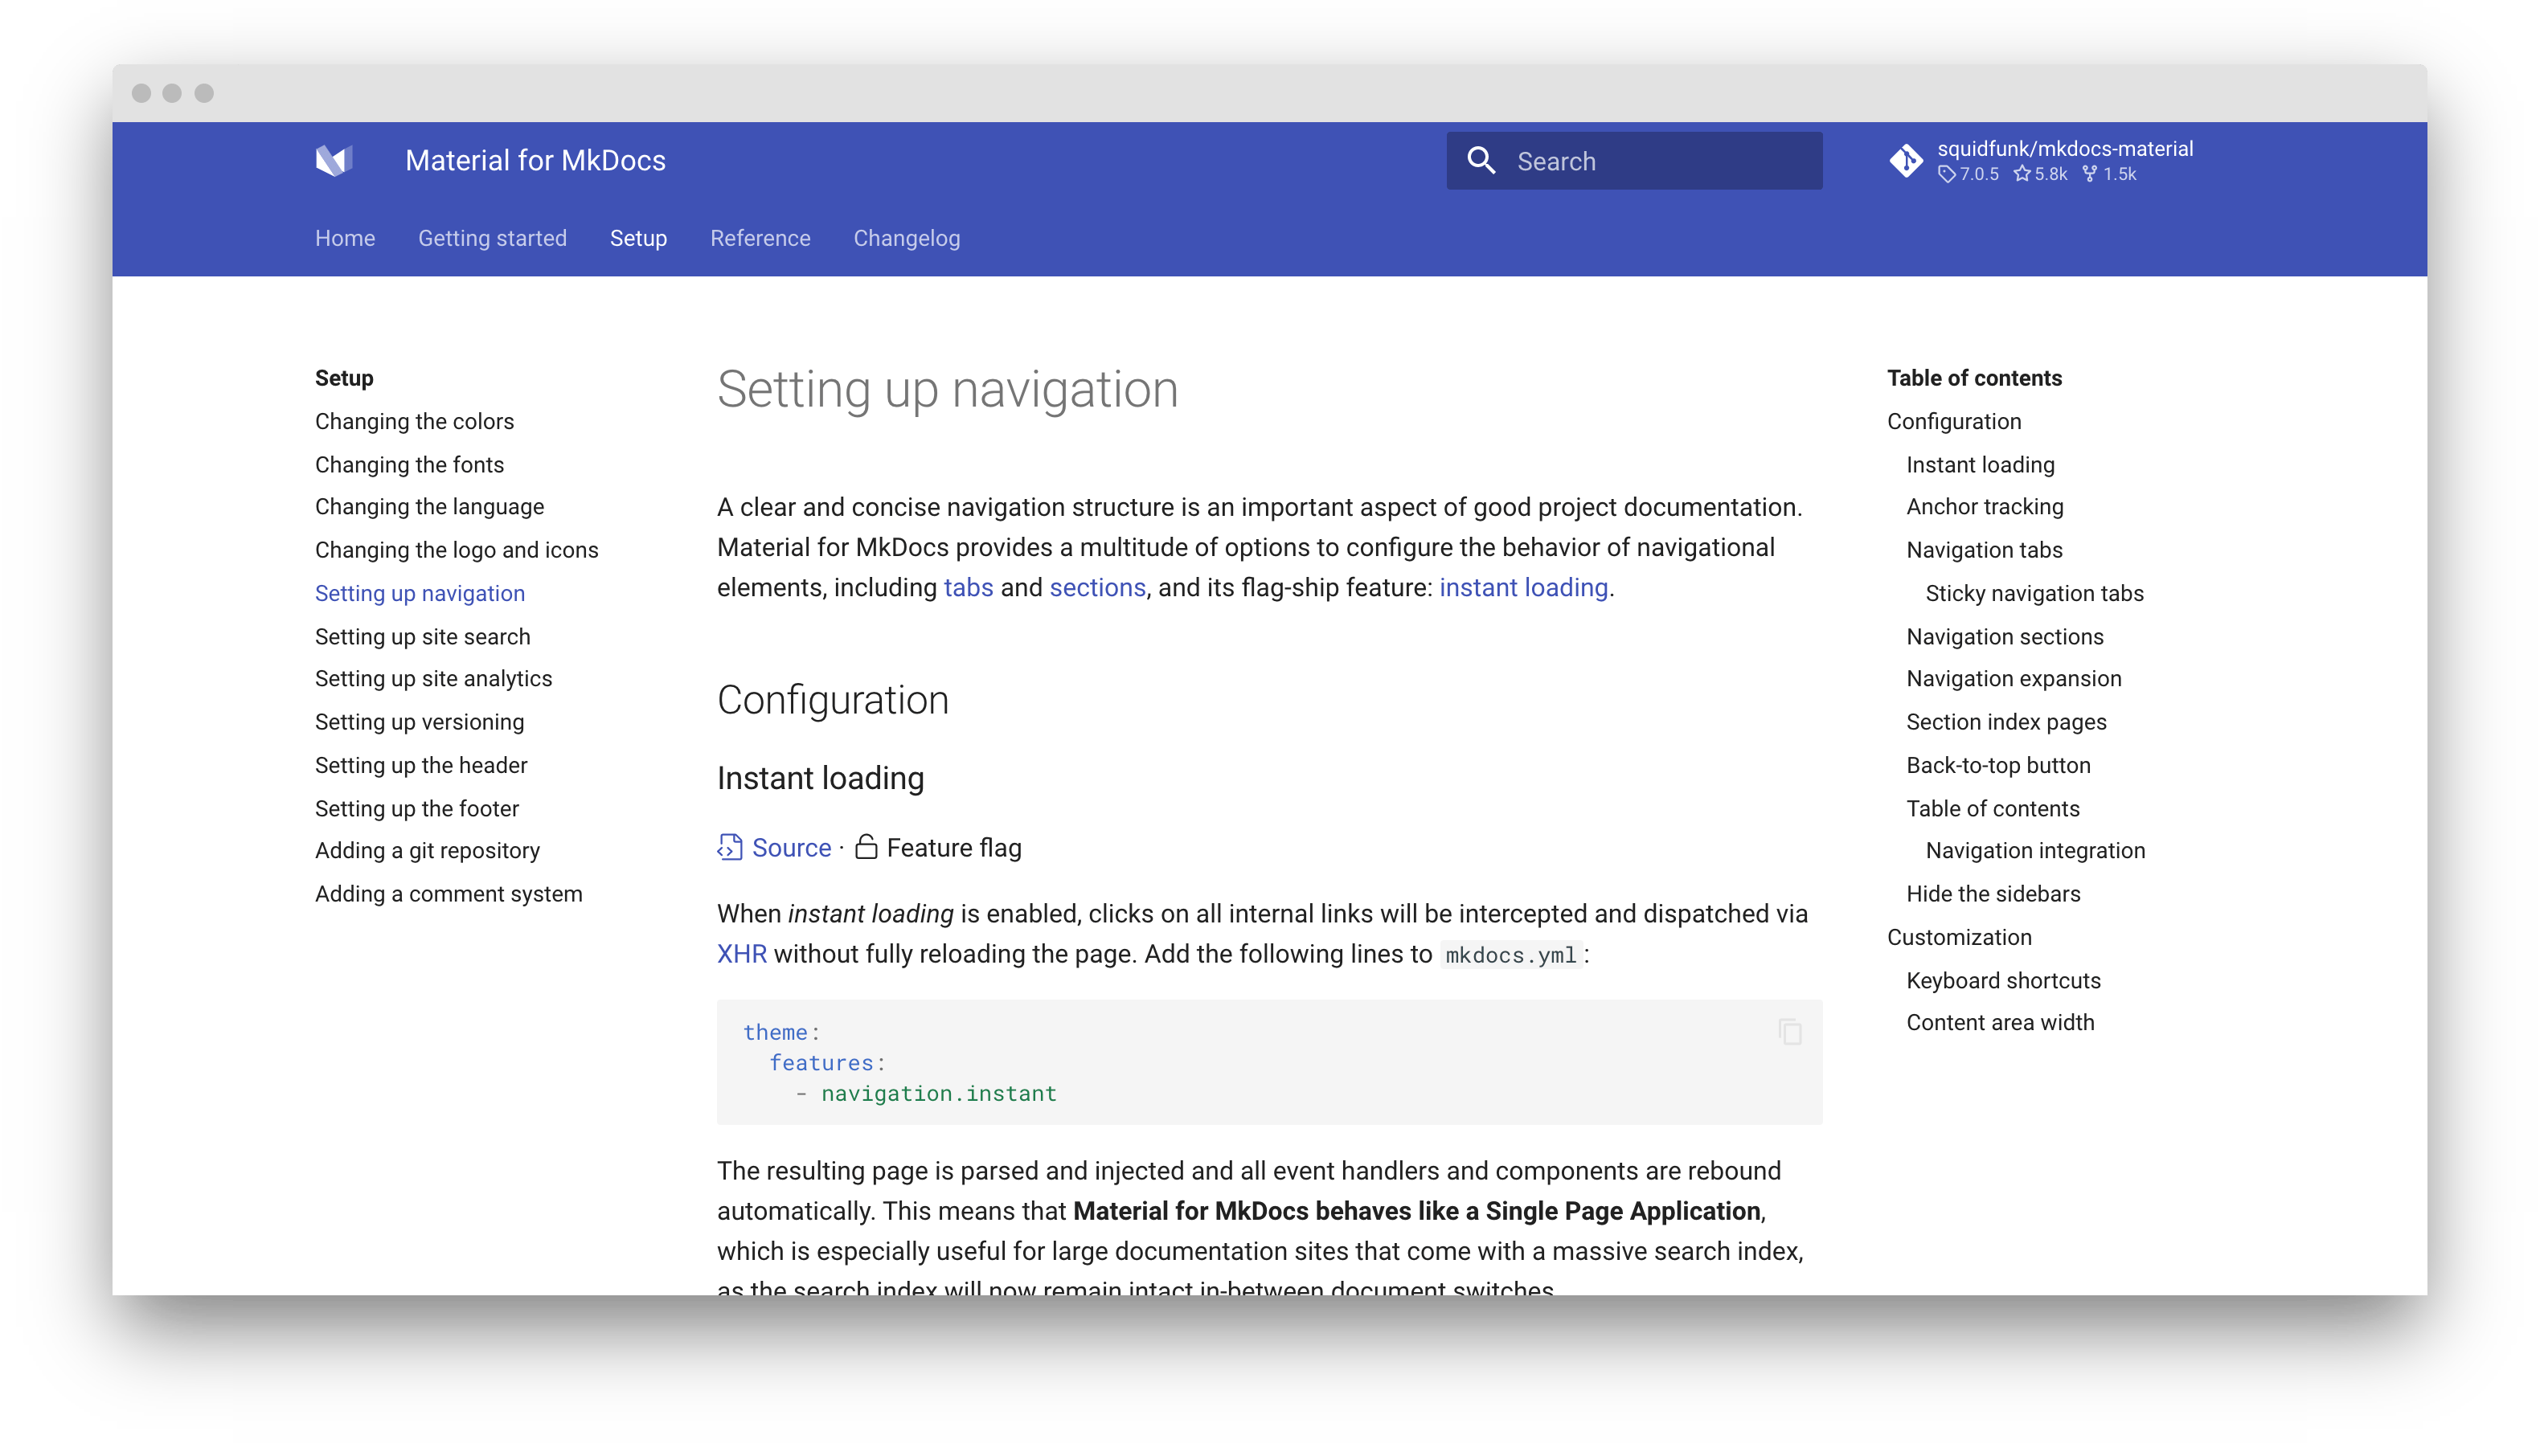Viewport: 2540px width, 1456px height.
Task: Open 'Adding a comment system' sidebar link
Action: point(449,893)
